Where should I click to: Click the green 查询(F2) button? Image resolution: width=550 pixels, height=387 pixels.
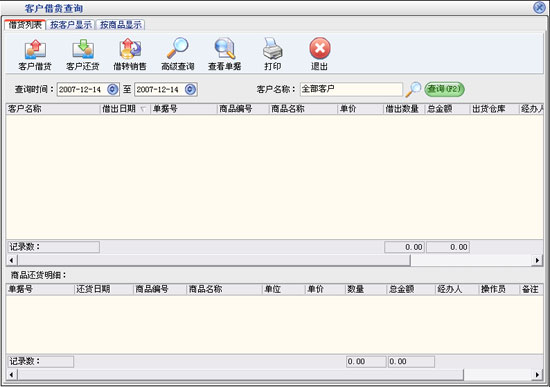[444, 89]
